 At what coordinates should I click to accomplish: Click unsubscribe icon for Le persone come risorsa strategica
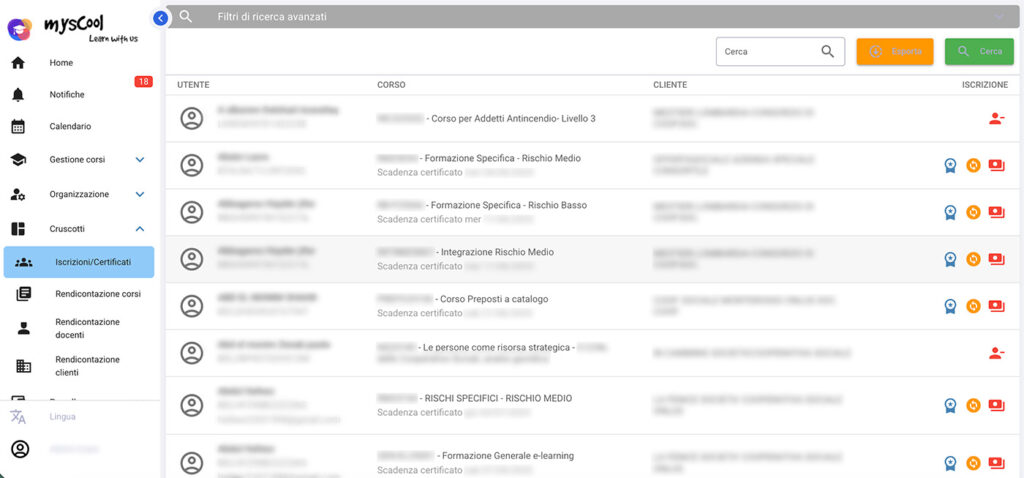point(996,353)
